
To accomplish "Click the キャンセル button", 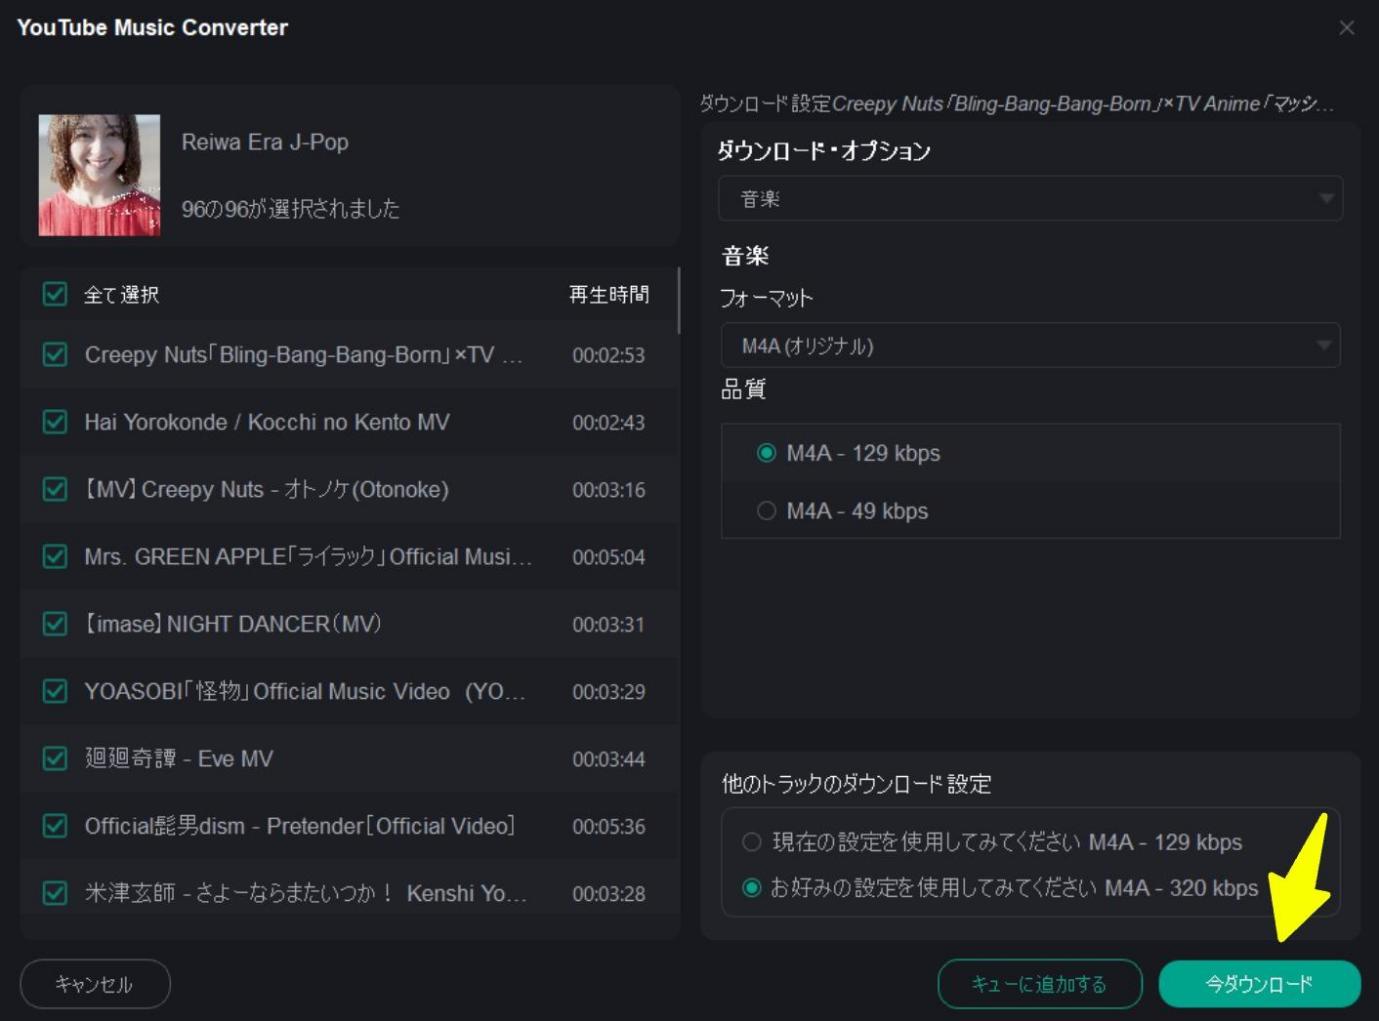I will tap(95, 984).
